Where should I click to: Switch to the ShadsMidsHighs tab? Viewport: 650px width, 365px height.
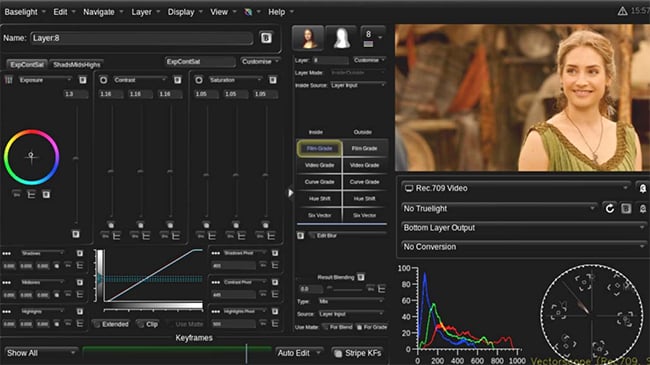(77, 64)
